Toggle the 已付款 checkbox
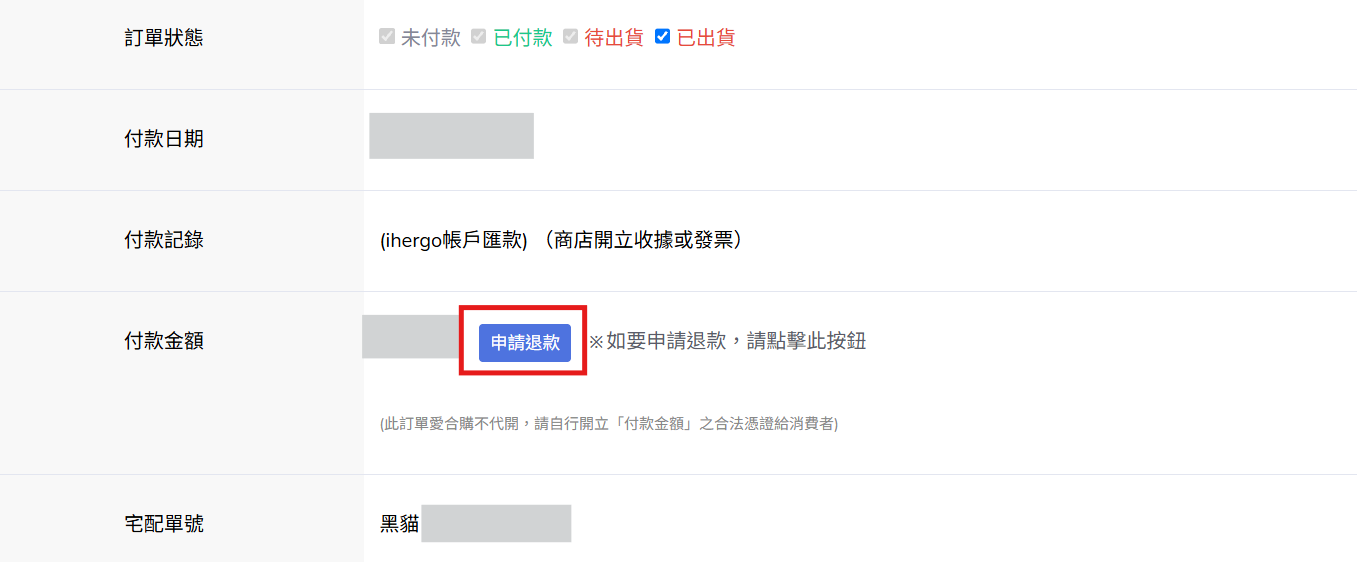1357x562 pixels. 479,37
